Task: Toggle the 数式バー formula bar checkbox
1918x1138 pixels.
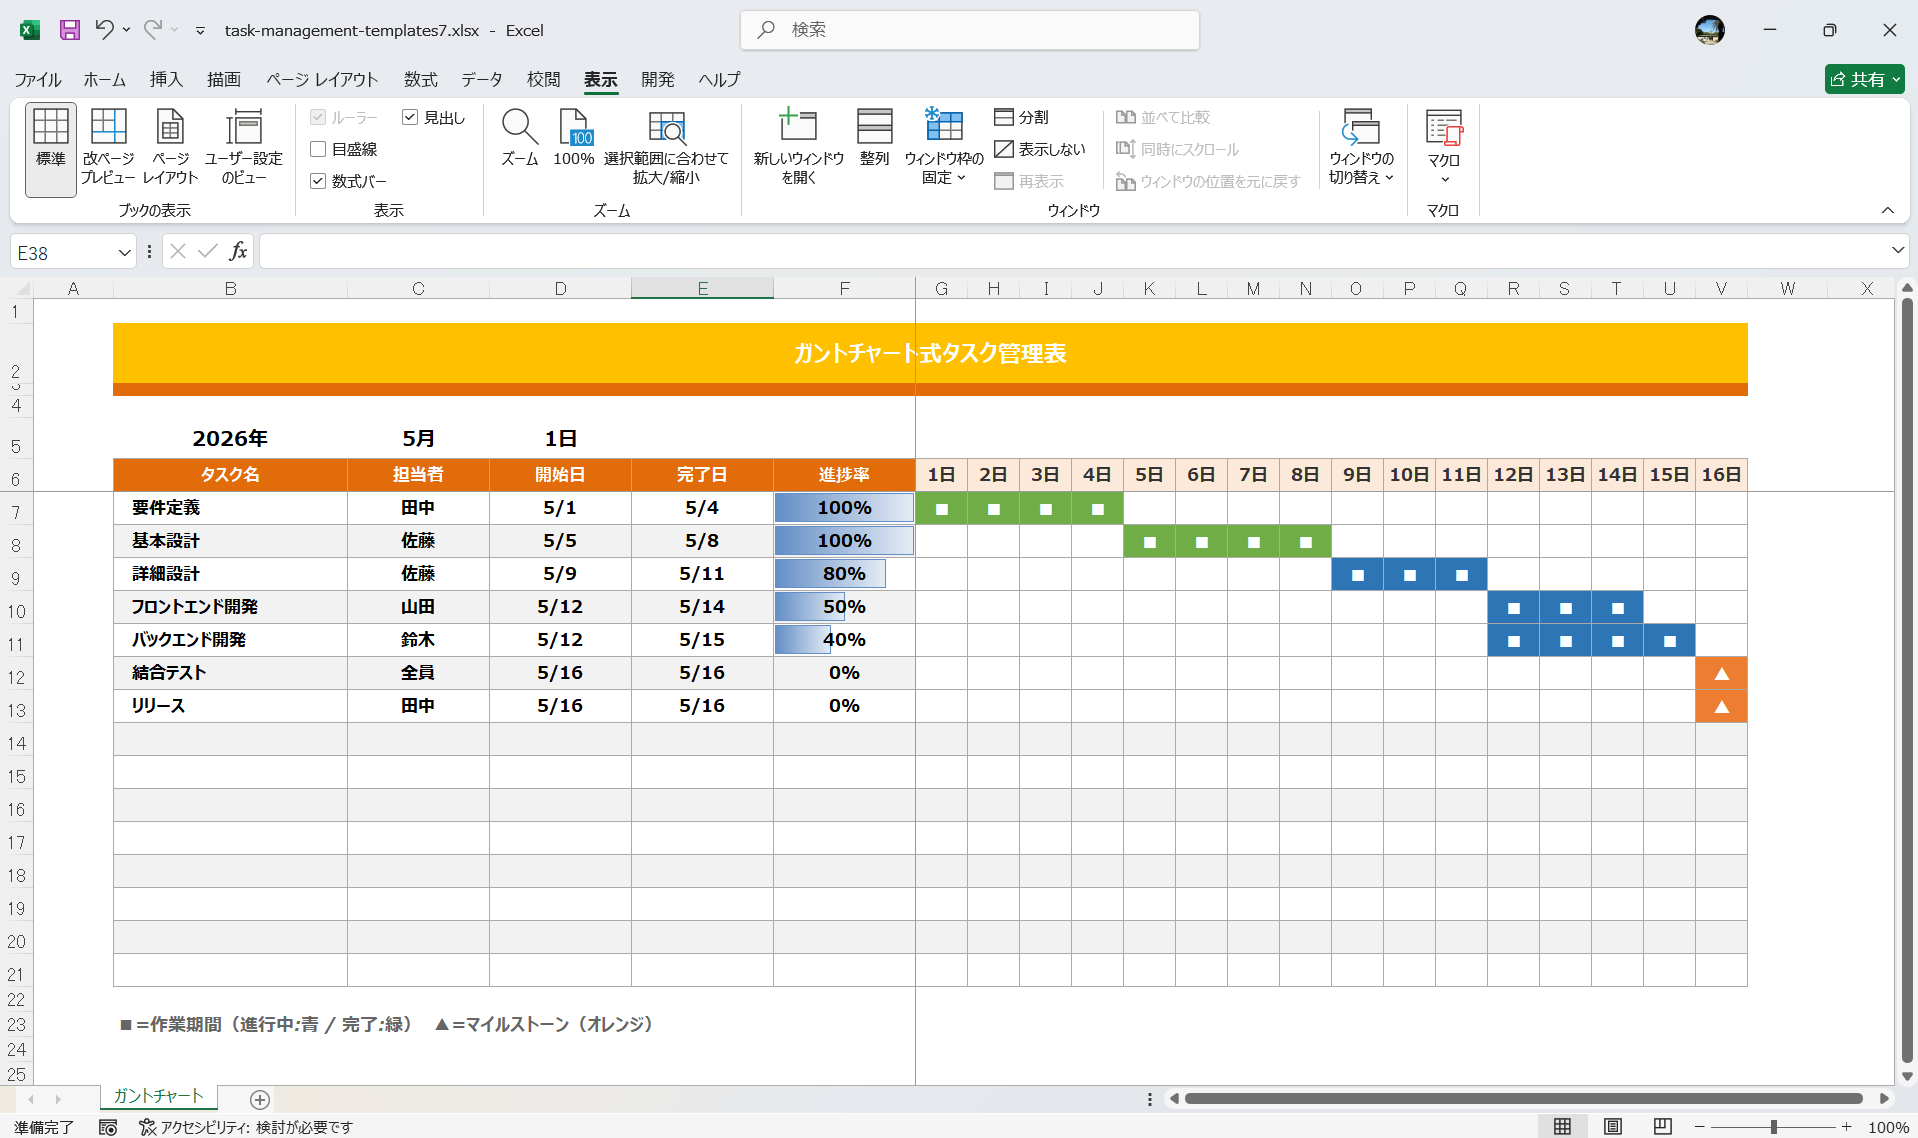Action: [x=318, y=181]
